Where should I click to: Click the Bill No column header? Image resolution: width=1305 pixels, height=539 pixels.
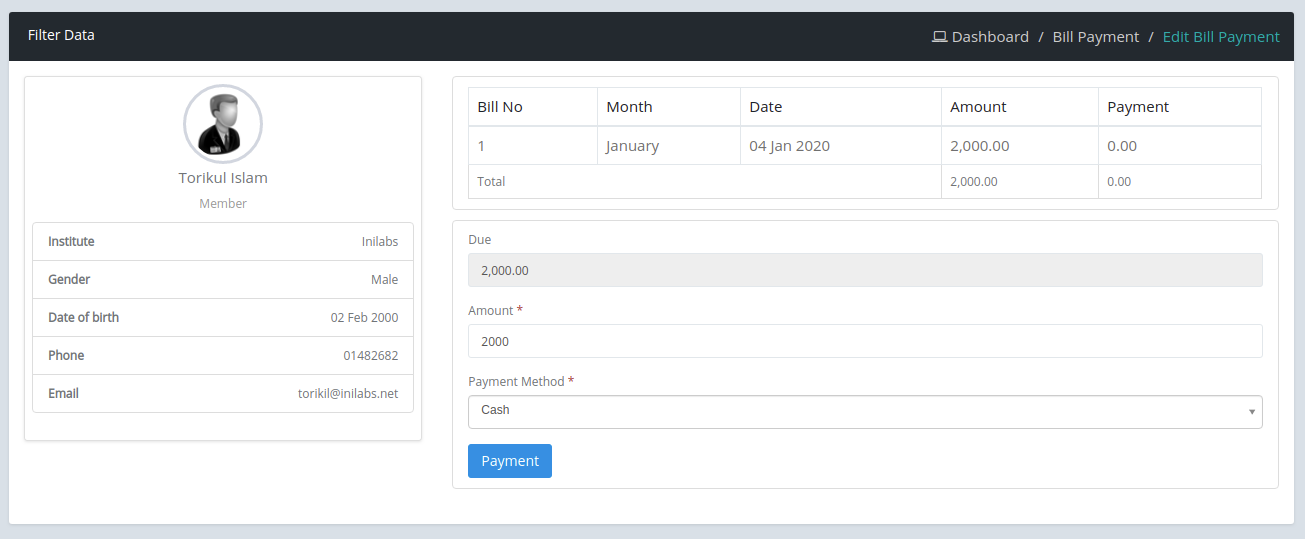pyautogui.click(x=533, y=107)
